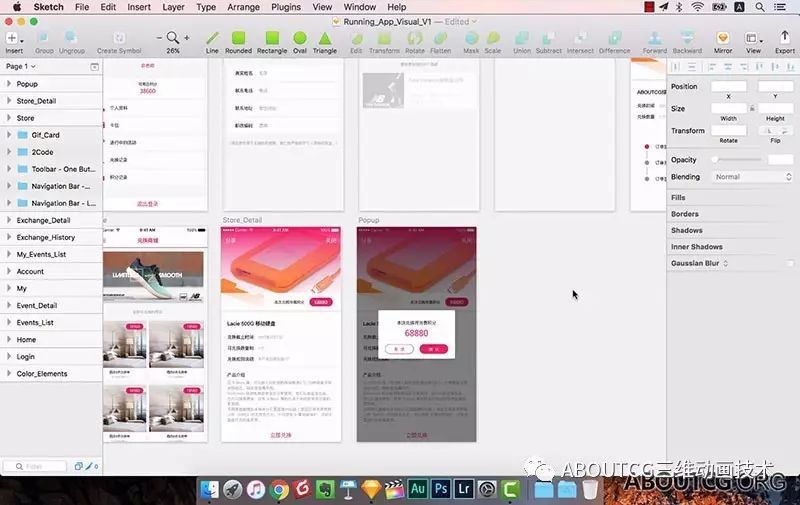The image size is (800, 505).
Task: Click the Group toolbar icon
Action: pos(43,38)
